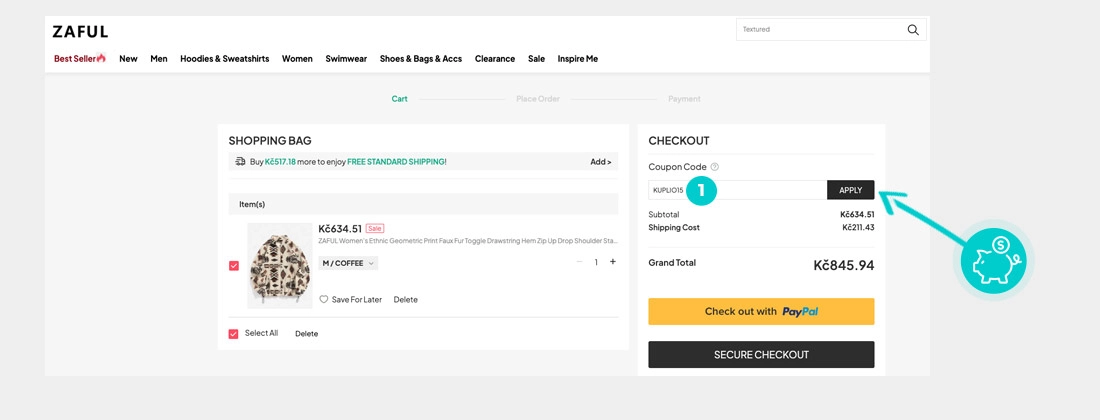Open the Swimwear menu
This screenshot has width=1100, height=420.
346,59
